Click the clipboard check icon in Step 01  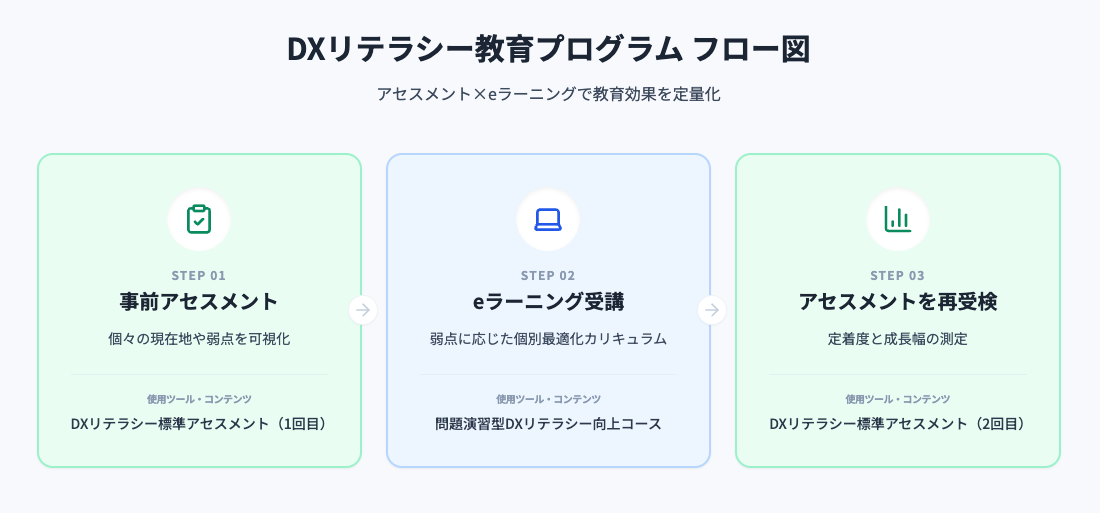(x=199, y=220)
